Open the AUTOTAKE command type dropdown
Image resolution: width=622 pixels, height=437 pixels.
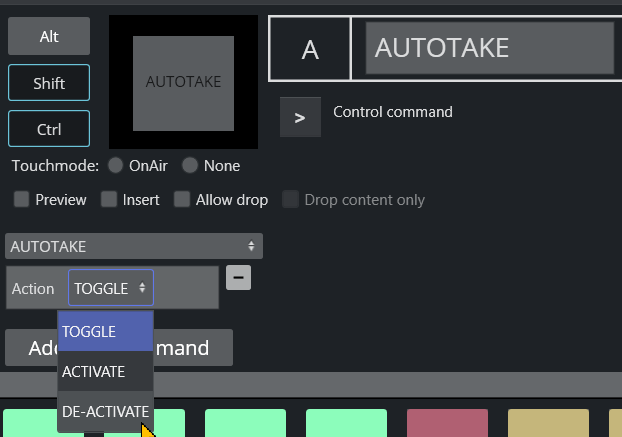tap(133, 246)
